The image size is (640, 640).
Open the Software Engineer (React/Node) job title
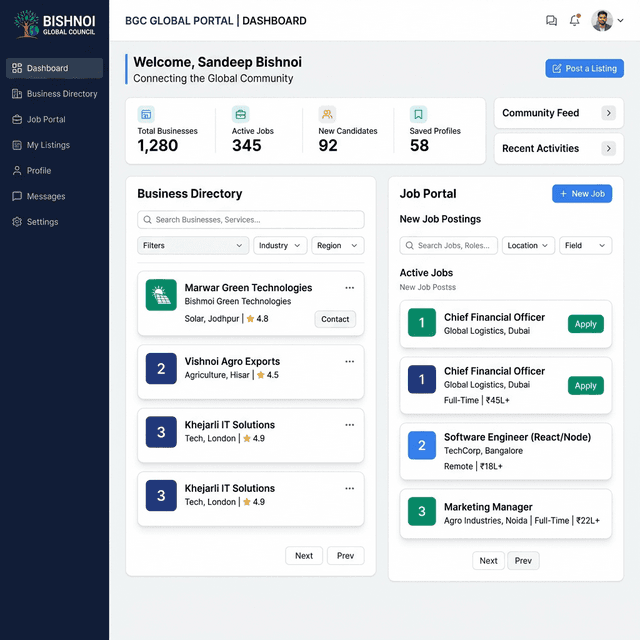[x=518, y=437]
